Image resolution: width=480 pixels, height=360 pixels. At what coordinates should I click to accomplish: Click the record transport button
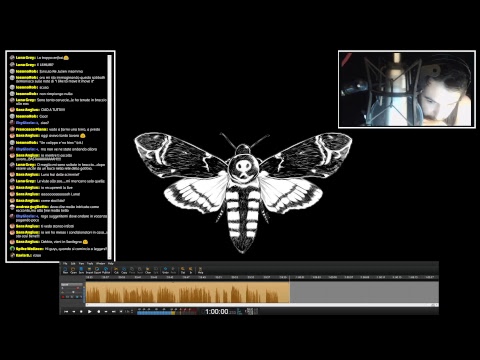(x=98, y=311)
